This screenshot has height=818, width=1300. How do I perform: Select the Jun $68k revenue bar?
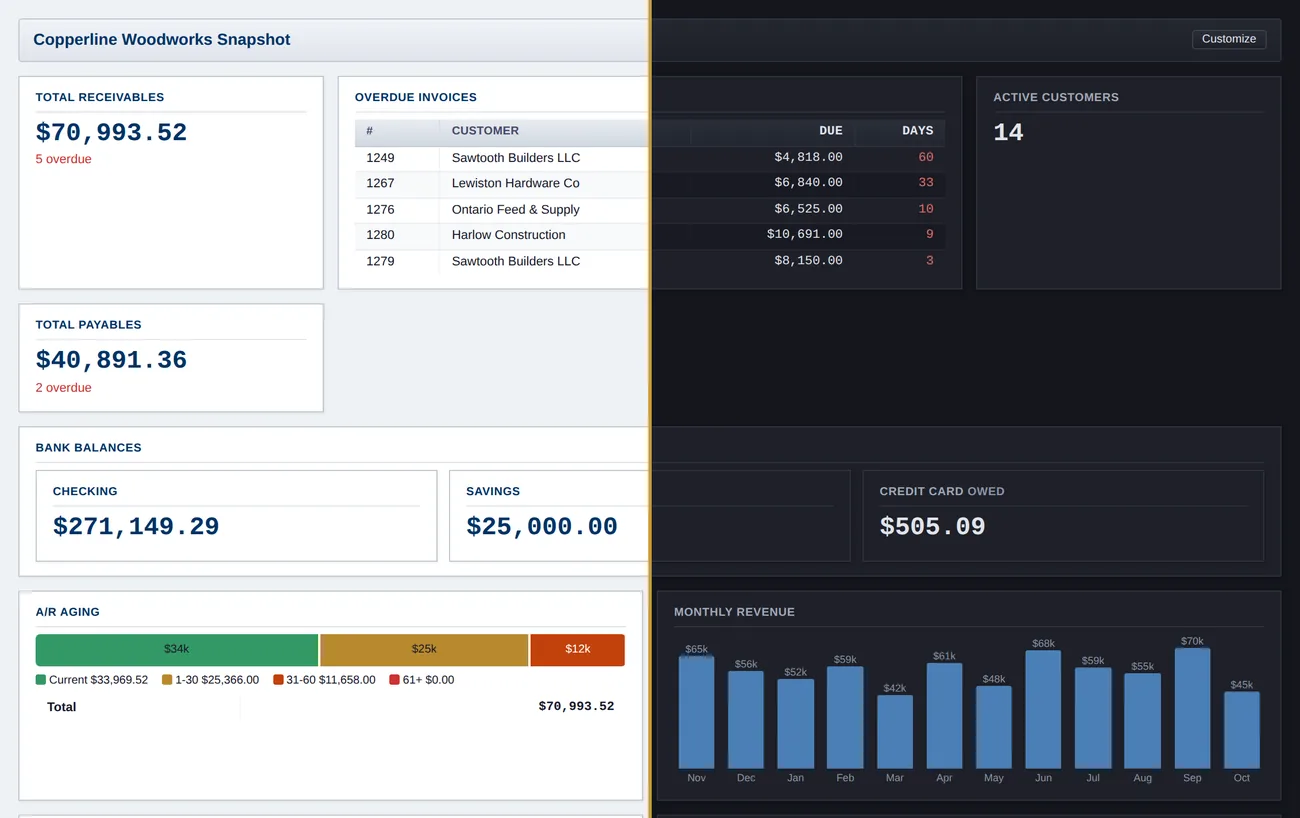[x=1043, y=710]
